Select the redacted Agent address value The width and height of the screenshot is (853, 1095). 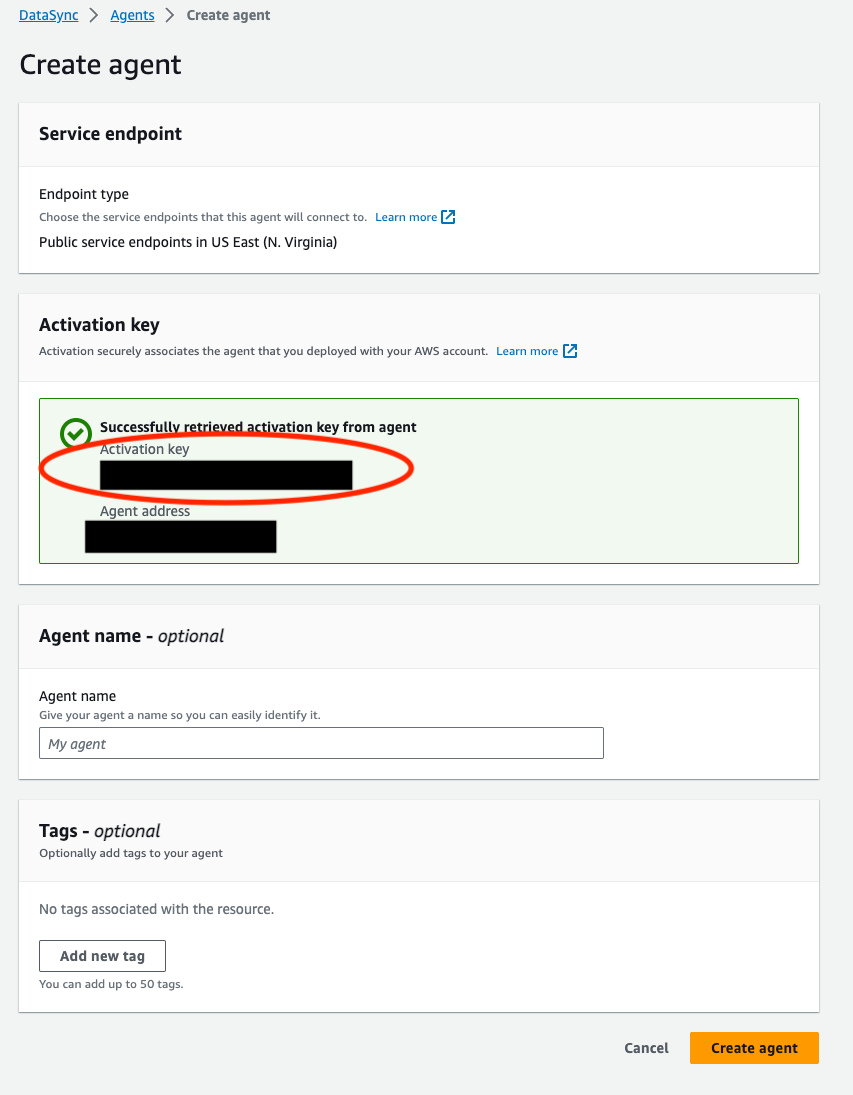coord(180,536)
